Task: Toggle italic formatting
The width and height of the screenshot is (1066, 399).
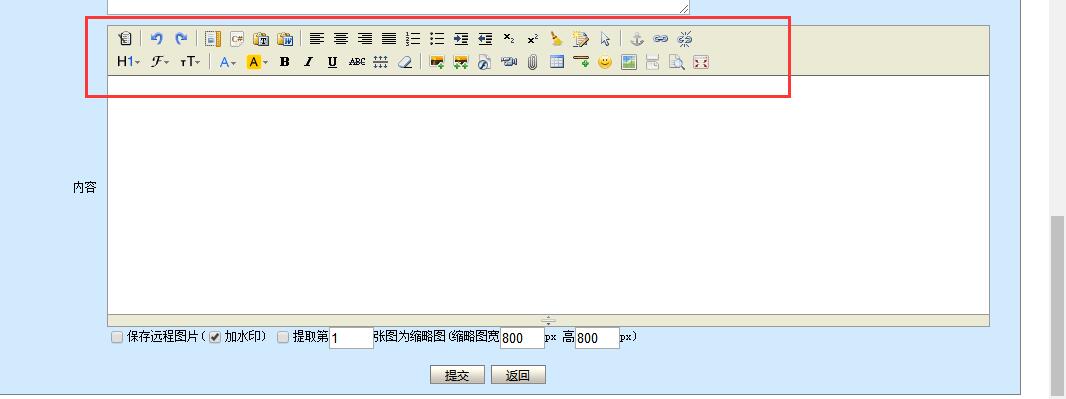Action: pos(309,62)
